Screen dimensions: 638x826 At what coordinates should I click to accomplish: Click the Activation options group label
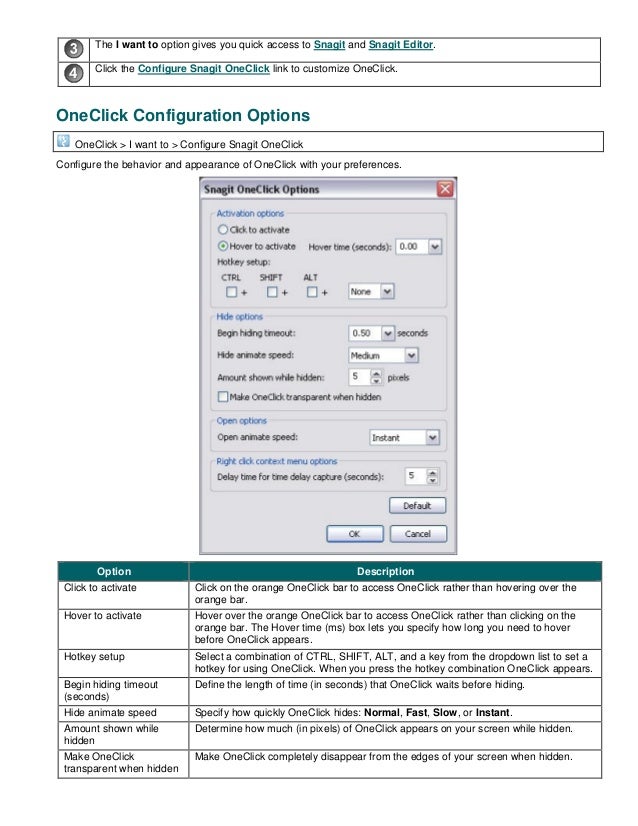pos(250,213)
